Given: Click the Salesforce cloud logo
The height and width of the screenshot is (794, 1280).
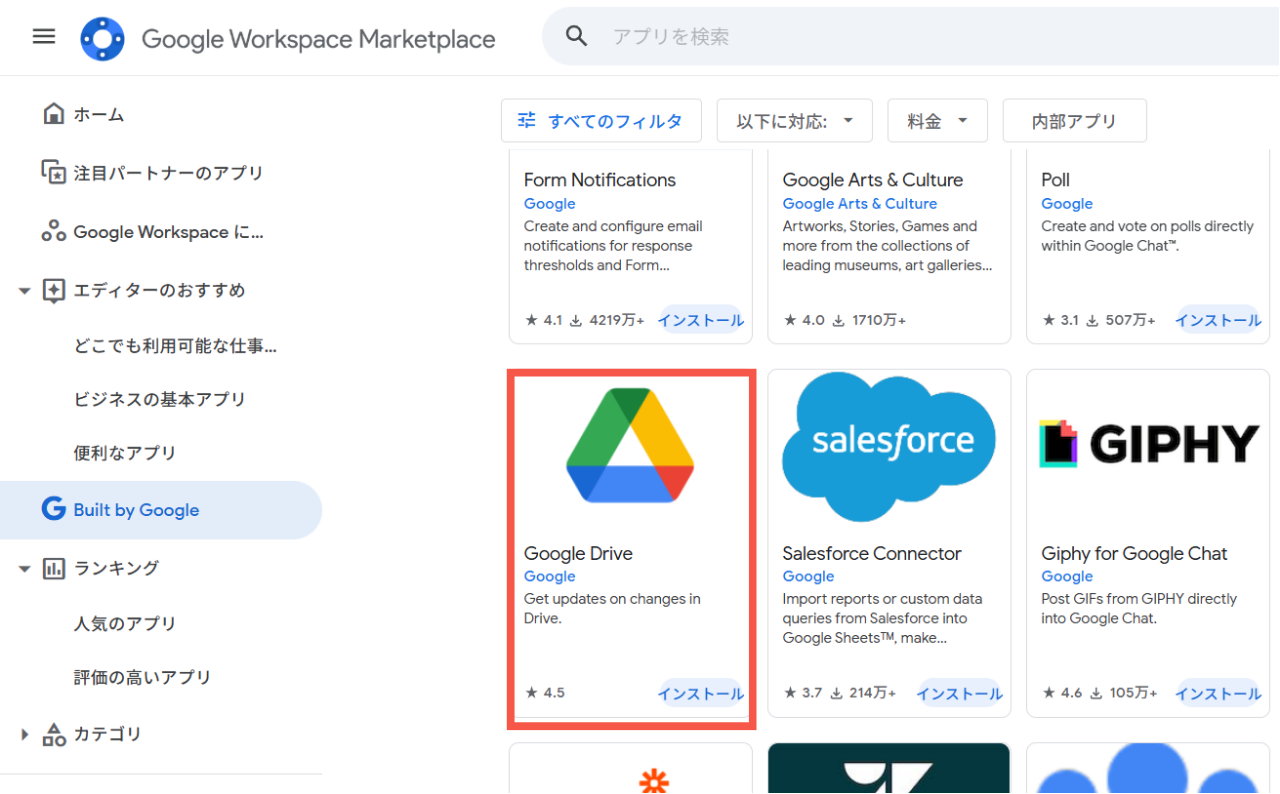Looking at the screenshot, I should 889,446.
